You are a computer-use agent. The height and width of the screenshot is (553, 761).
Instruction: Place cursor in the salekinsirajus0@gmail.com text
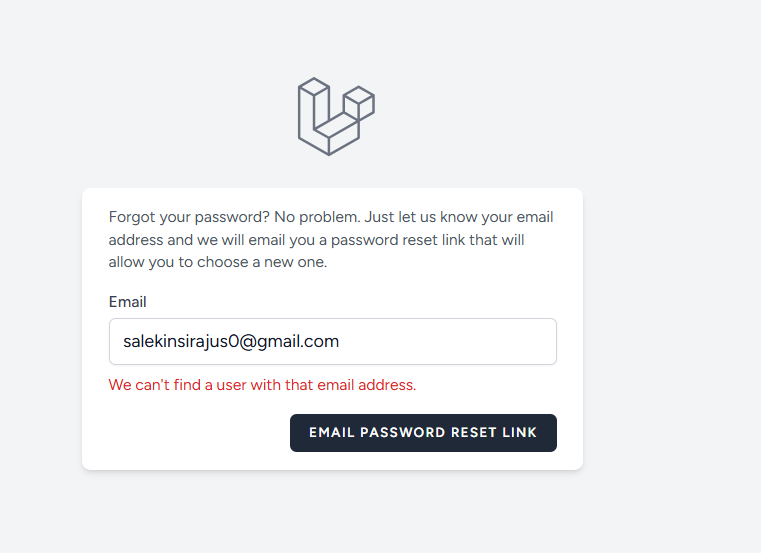click(x=231, y=341)
